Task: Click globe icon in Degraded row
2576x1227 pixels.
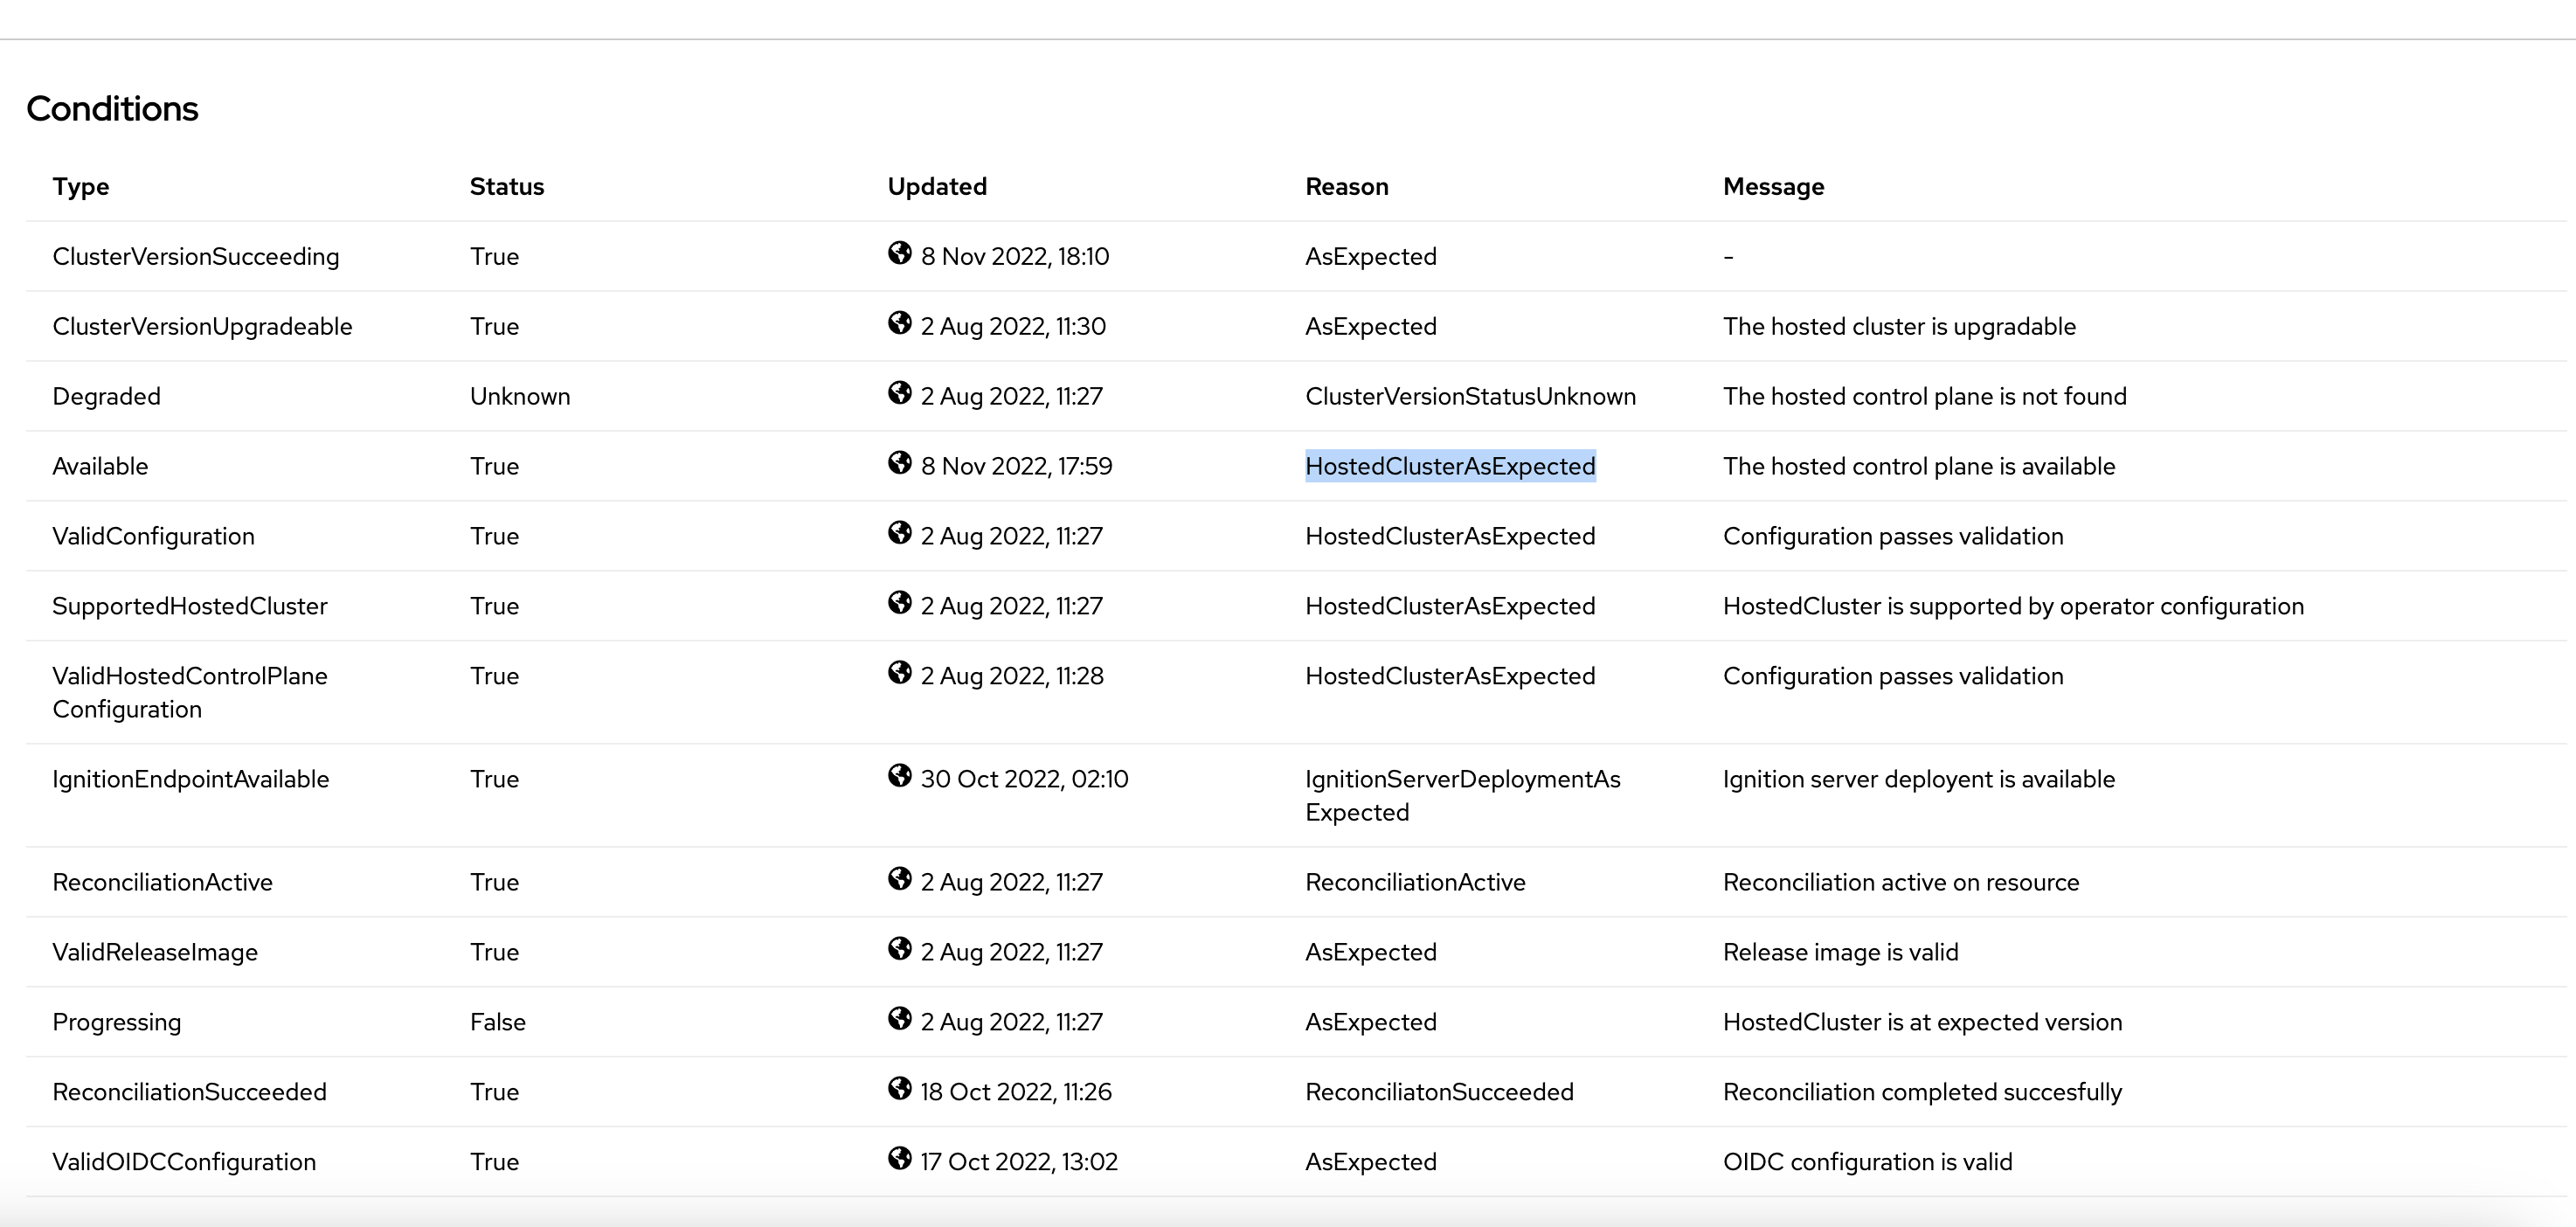Action: [x=899, y=393]
